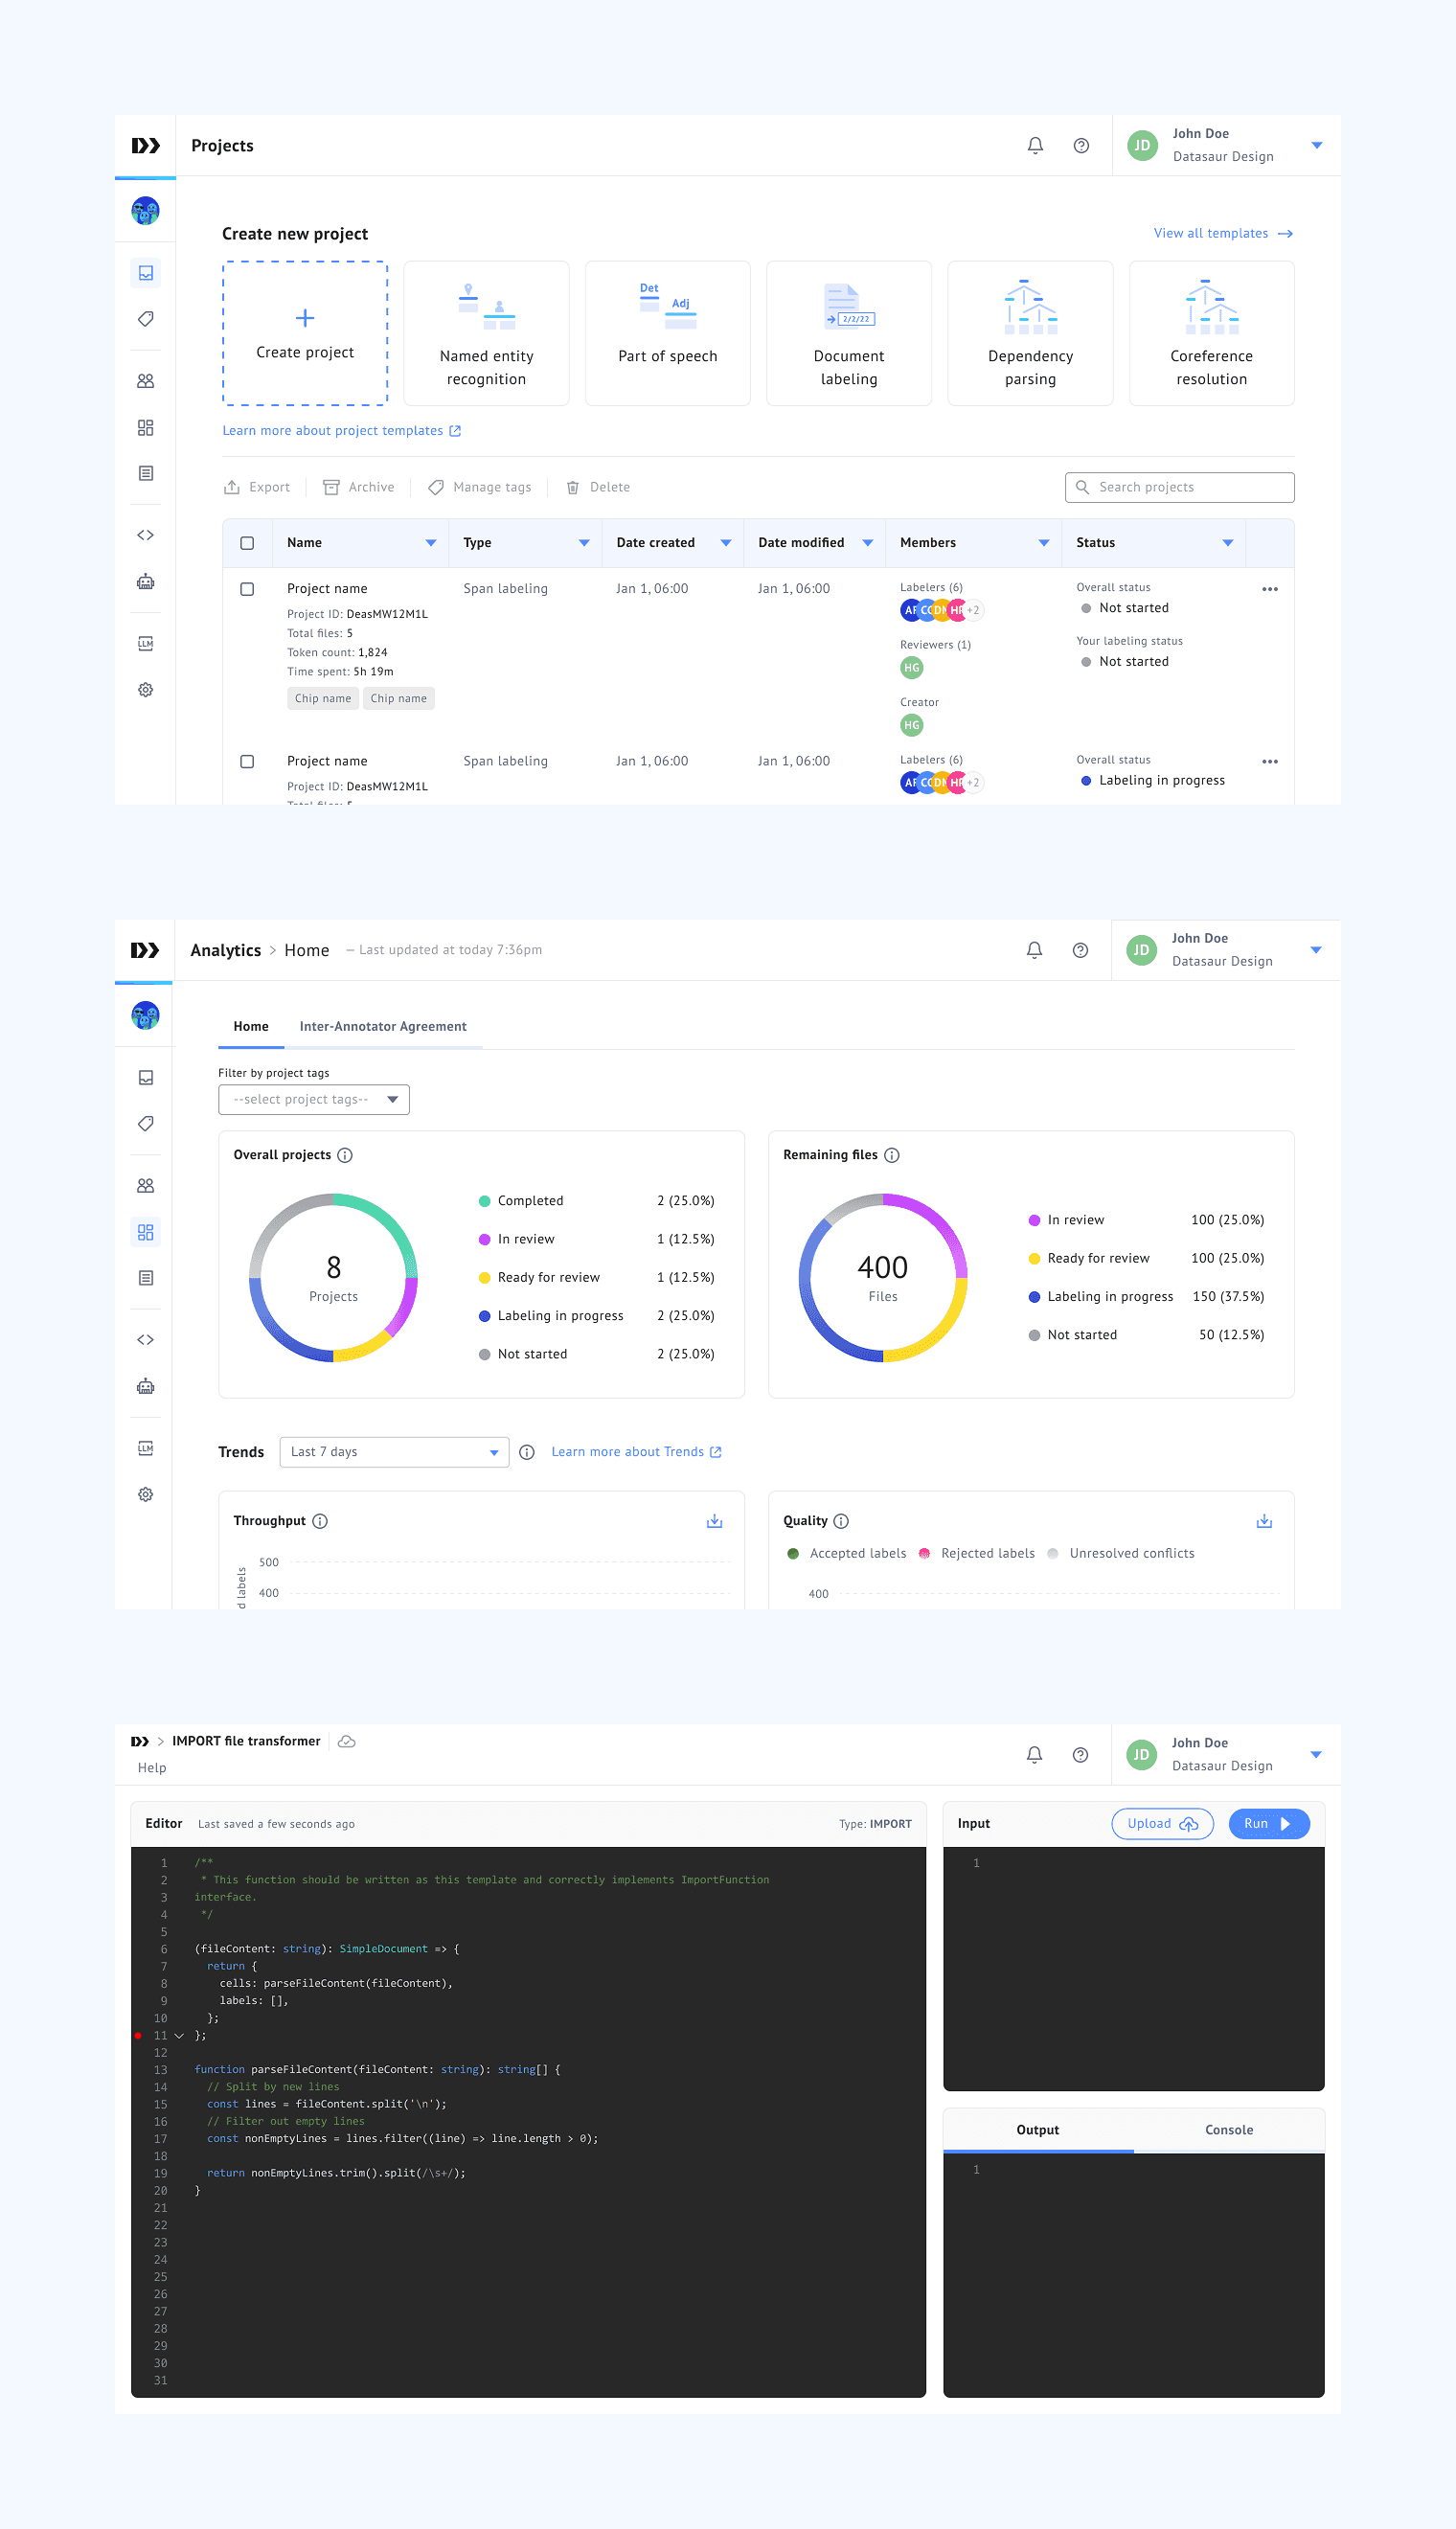Viewport: 1456px width, 2529px height.
Task: Click the Run button
Action: pyautogui.click(x=1268, y=1824)
